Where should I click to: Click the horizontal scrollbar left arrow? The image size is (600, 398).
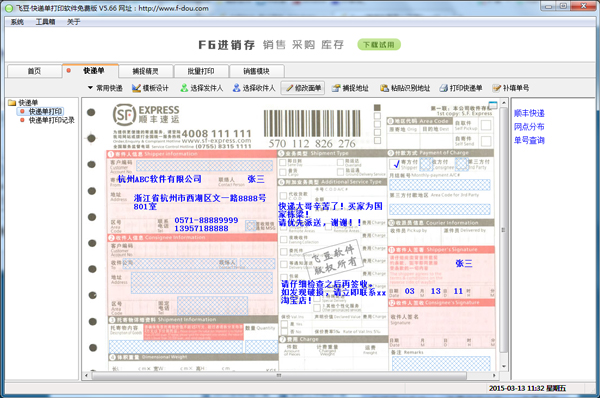point(86,376)
